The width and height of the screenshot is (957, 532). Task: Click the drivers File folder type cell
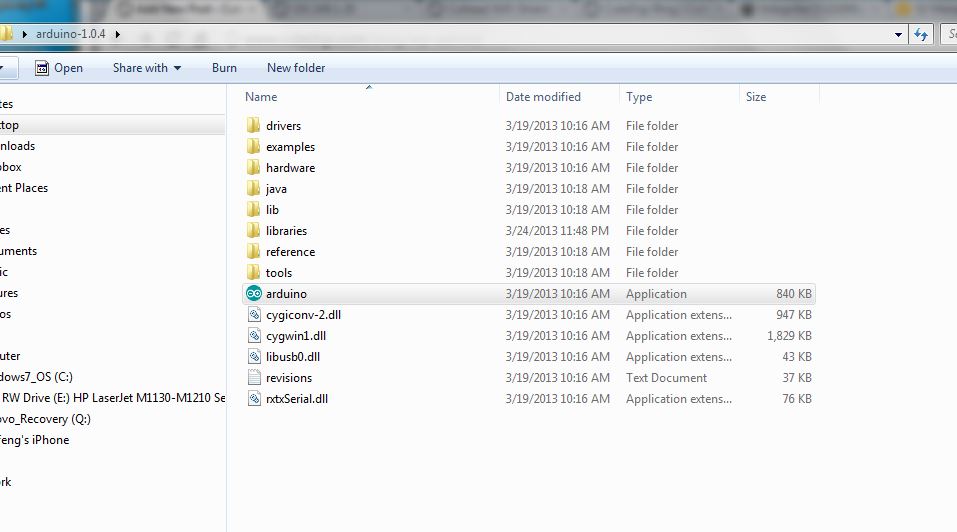652,126
